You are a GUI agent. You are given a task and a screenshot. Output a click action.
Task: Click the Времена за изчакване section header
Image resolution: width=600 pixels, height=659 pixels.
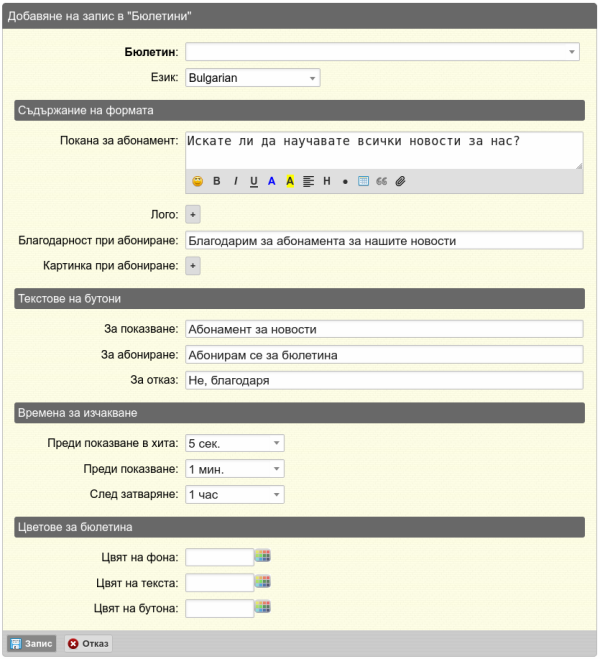[x=300, y=413]
